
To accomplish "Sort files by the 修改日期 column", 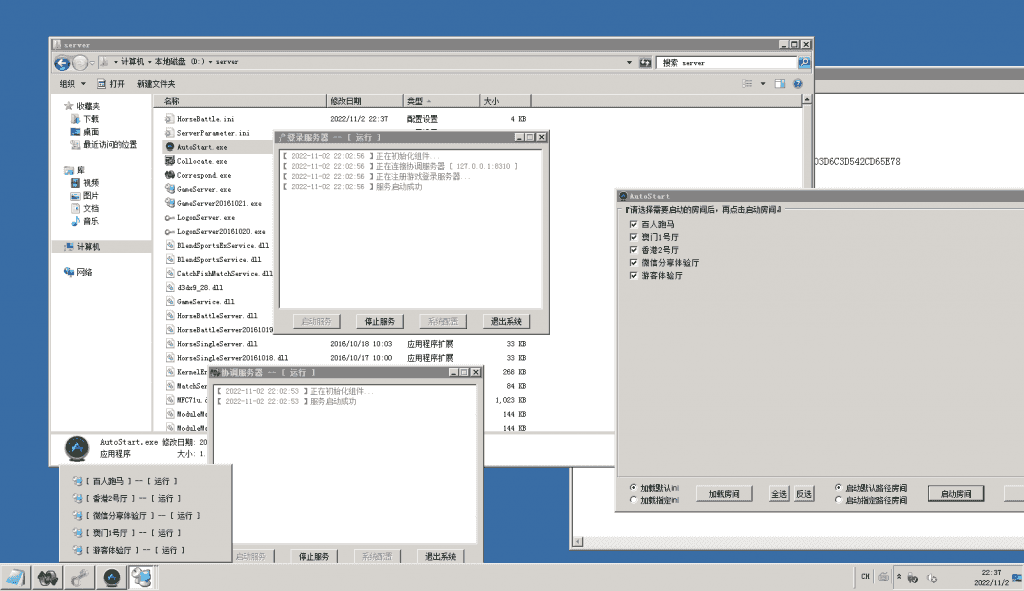I will click(x=364, y=101).
